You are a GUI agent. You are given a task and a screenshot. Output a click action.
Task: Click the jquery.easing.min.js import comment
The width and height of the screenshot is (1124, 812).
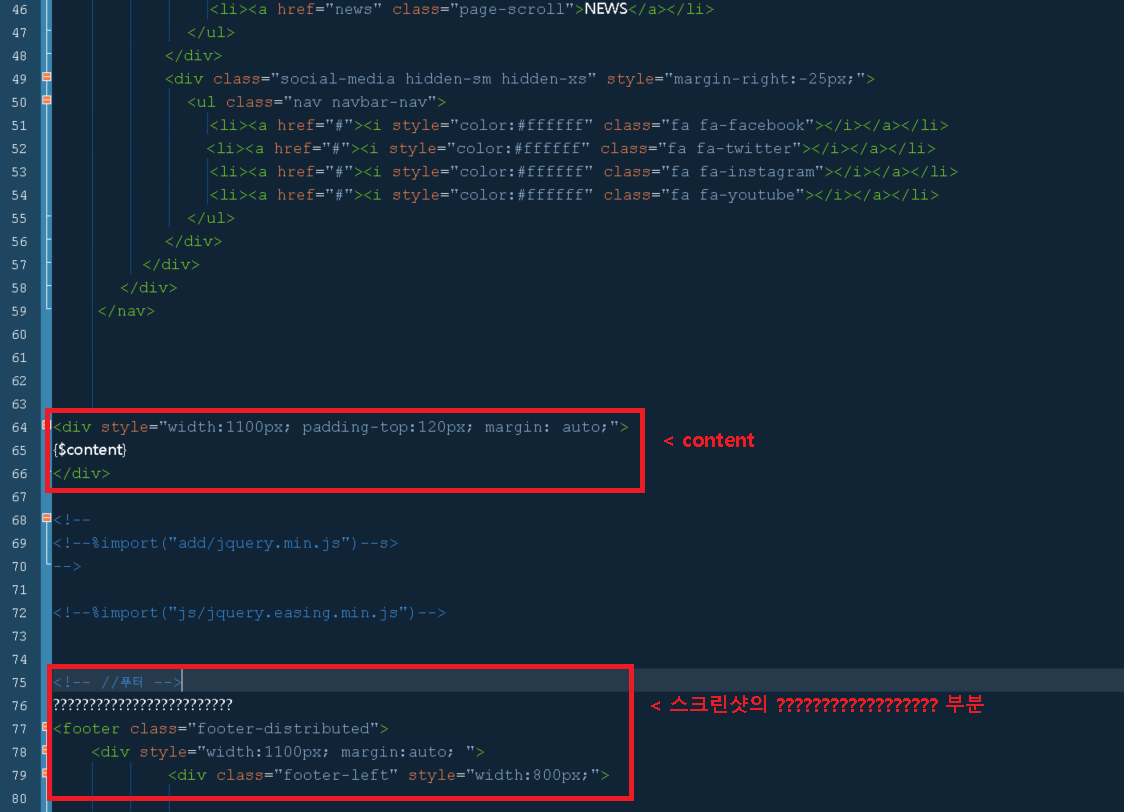point(250,613)
